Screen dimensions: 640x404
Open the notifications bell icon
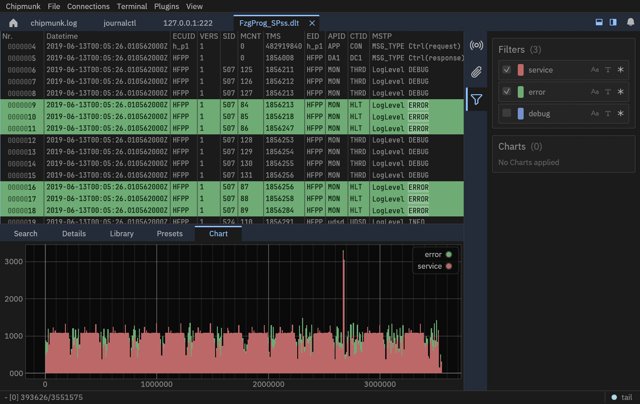(631, 22)
